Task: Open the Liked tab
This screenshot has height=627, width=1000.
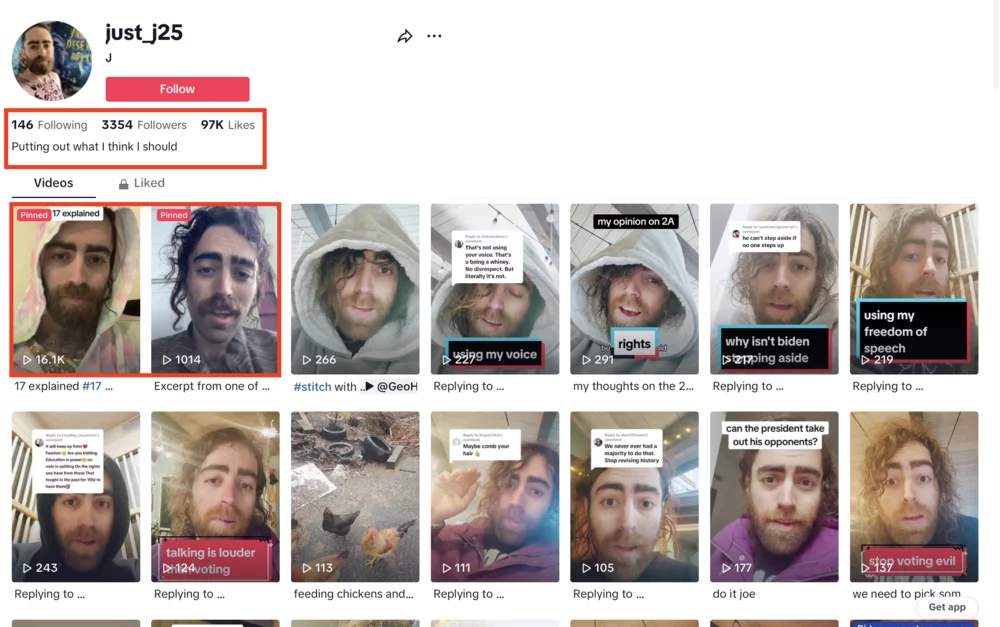Action: (149, 183)
